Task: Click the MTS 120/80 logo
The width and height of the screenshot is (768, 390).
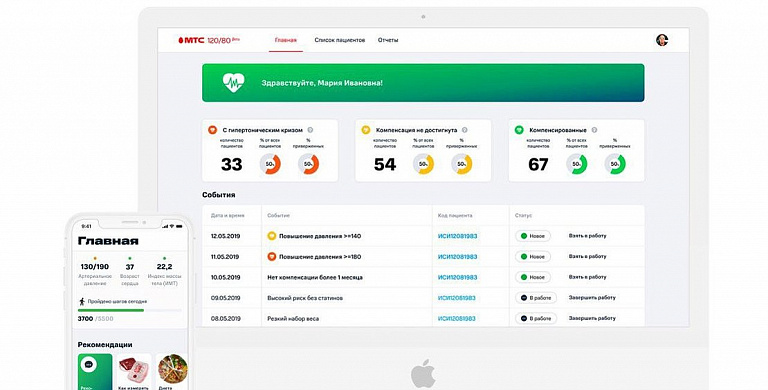Action: 209,40
